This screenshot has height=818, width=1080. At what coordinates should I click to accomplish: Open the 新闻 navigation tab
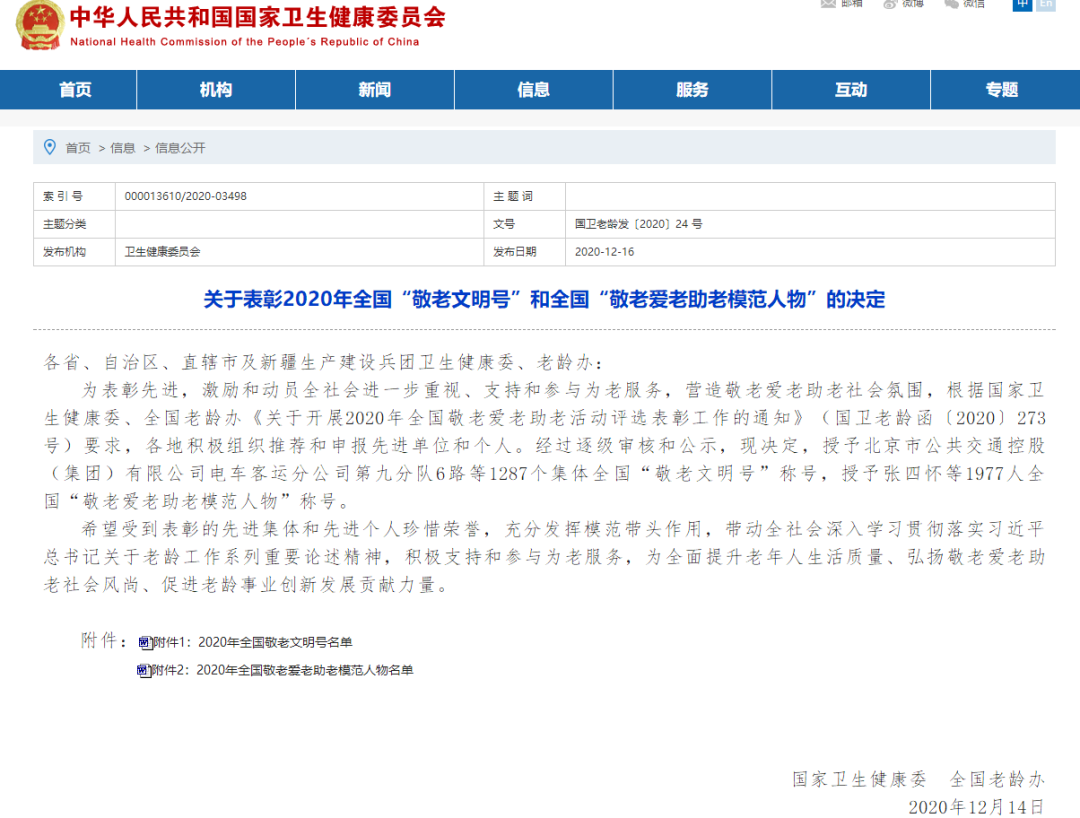(375, 90)
